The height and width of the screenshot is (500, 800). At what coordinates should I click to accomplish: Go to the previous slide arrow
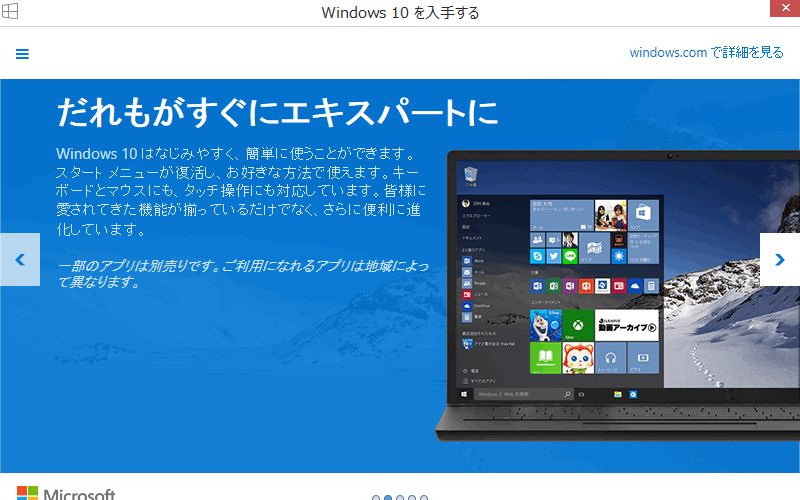pyautogui.click(x=19, y=259)
